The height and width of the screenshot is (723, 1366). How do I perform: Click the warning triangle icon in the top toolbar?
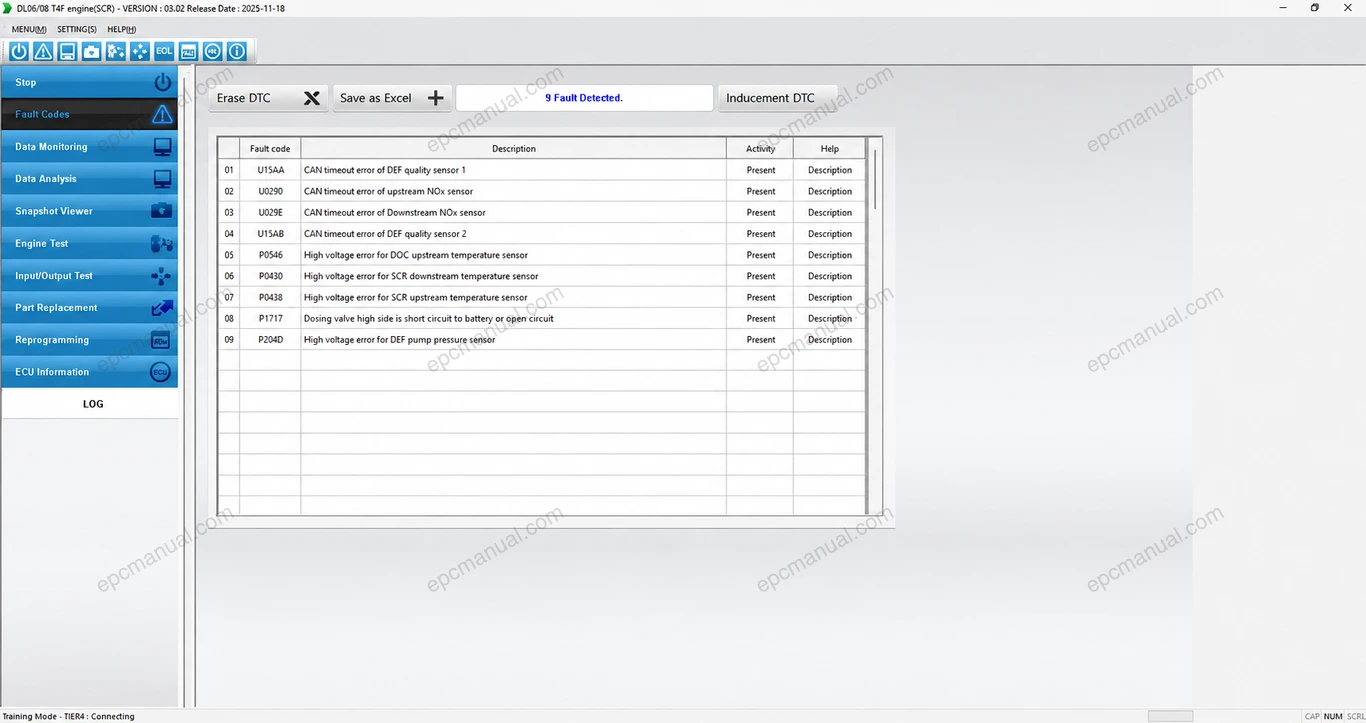coord(43,51)
